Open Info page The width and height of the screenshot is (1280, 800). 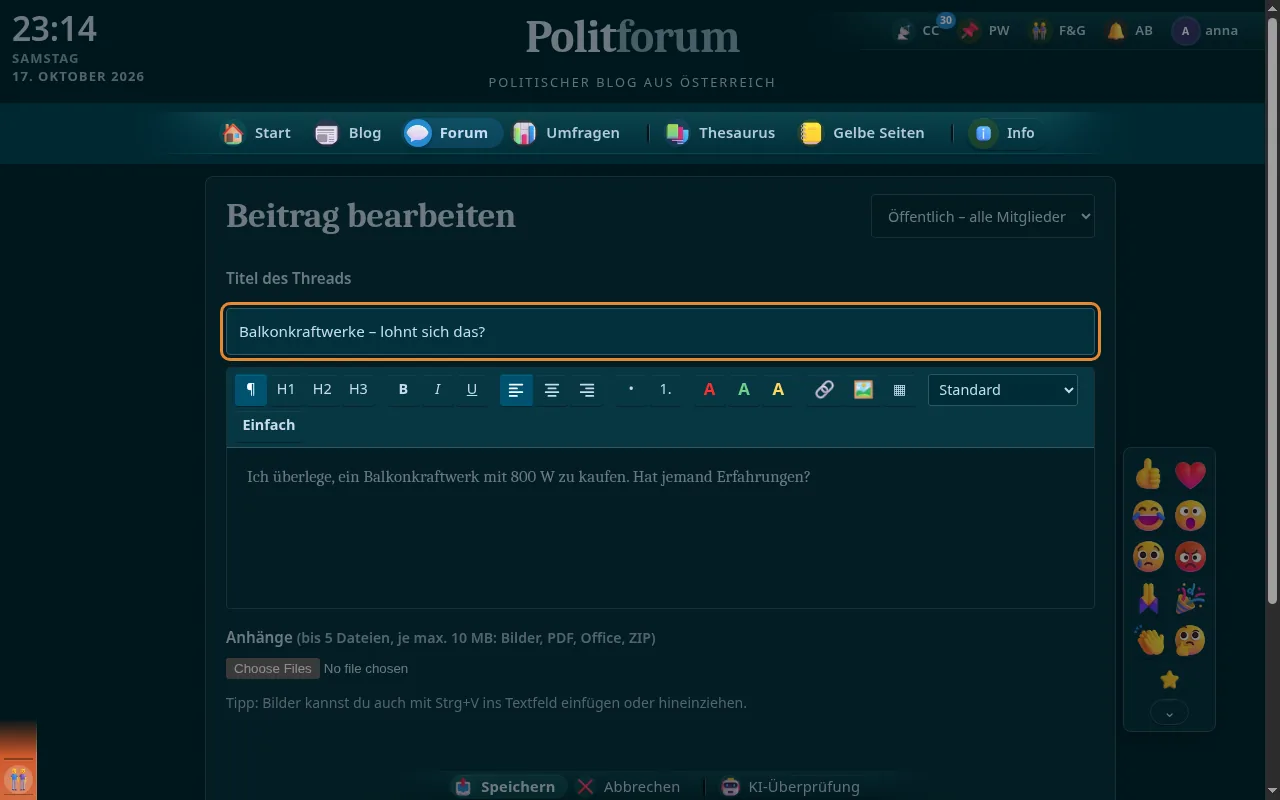click(1004, 133)
